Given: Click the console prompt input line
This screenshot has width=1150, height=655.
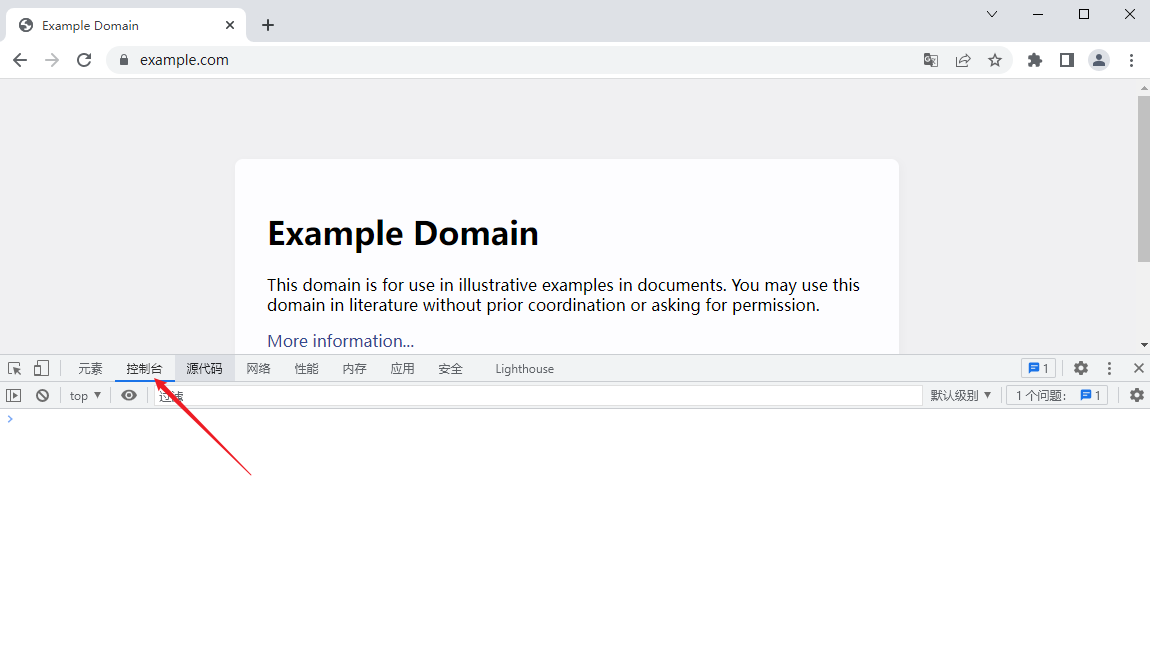Looking at the screenshot, I should click(x=575, y=419).
